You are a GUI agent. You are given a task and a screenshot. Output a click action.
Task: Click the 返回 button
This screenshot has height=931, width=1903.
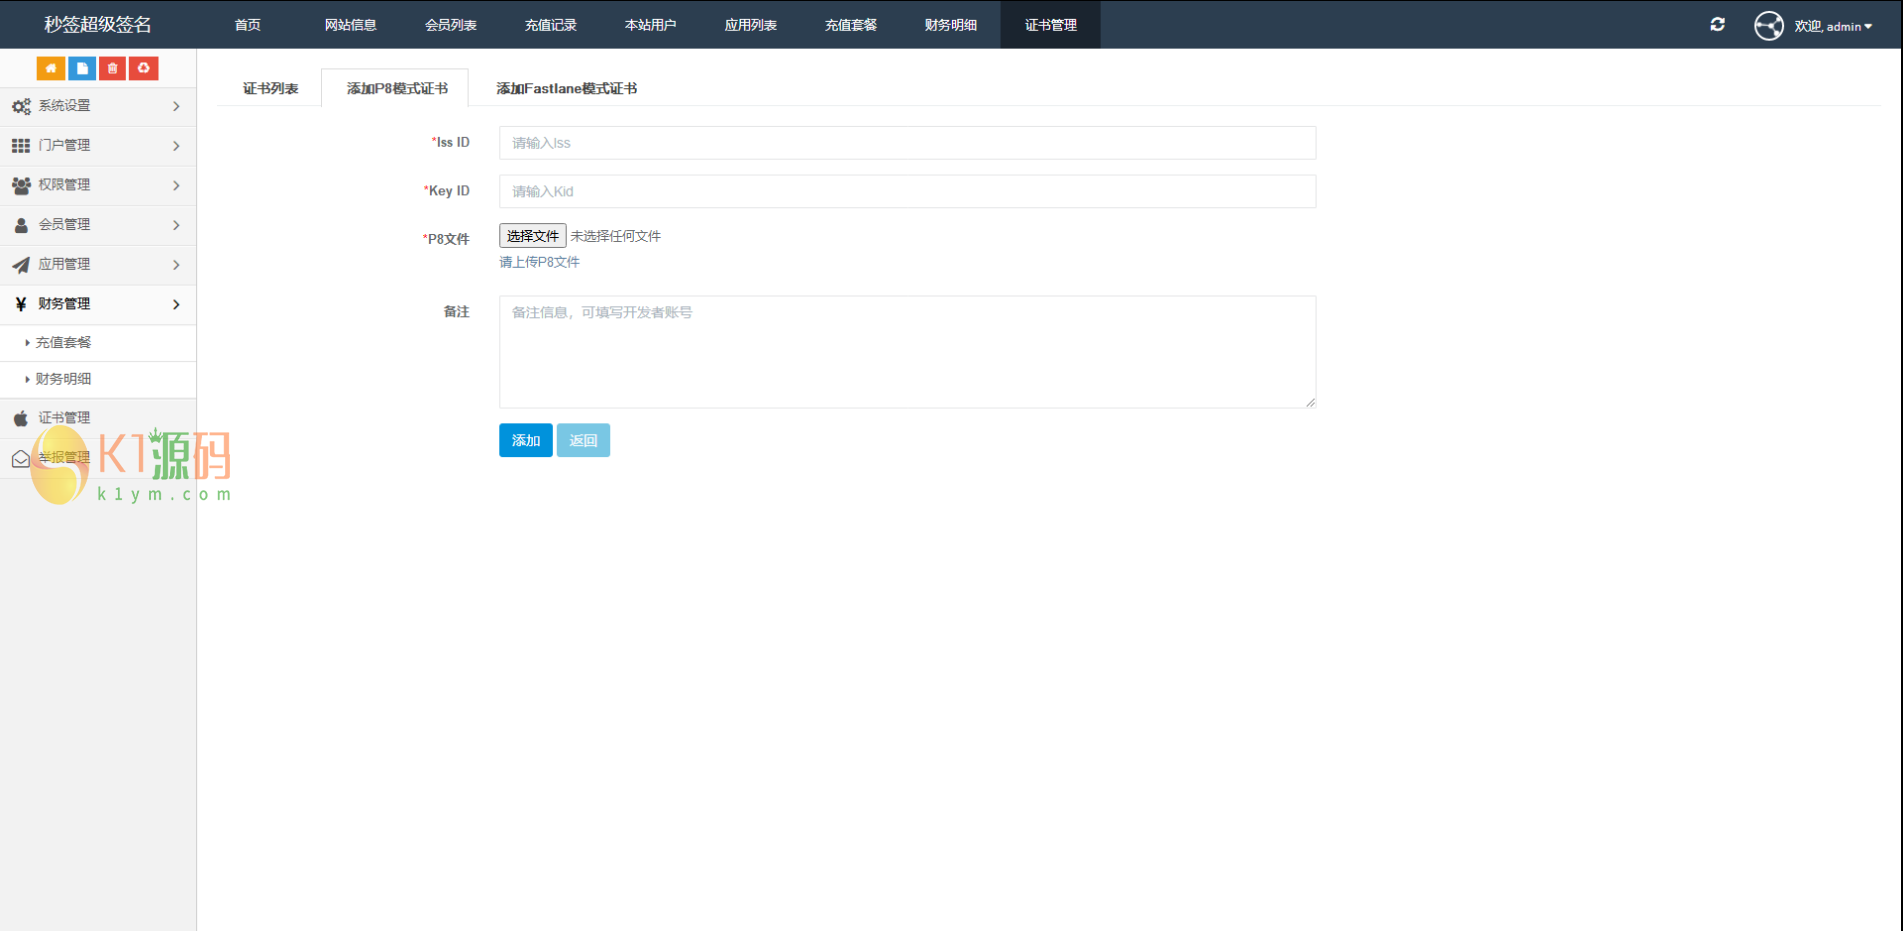[583, 440]
